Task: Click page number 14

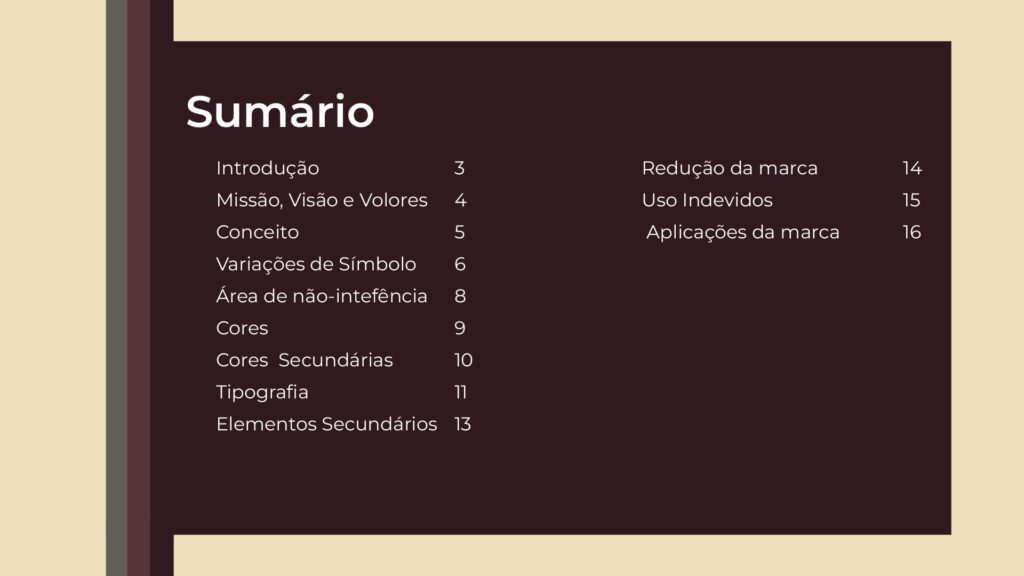Action: [912, 168]
